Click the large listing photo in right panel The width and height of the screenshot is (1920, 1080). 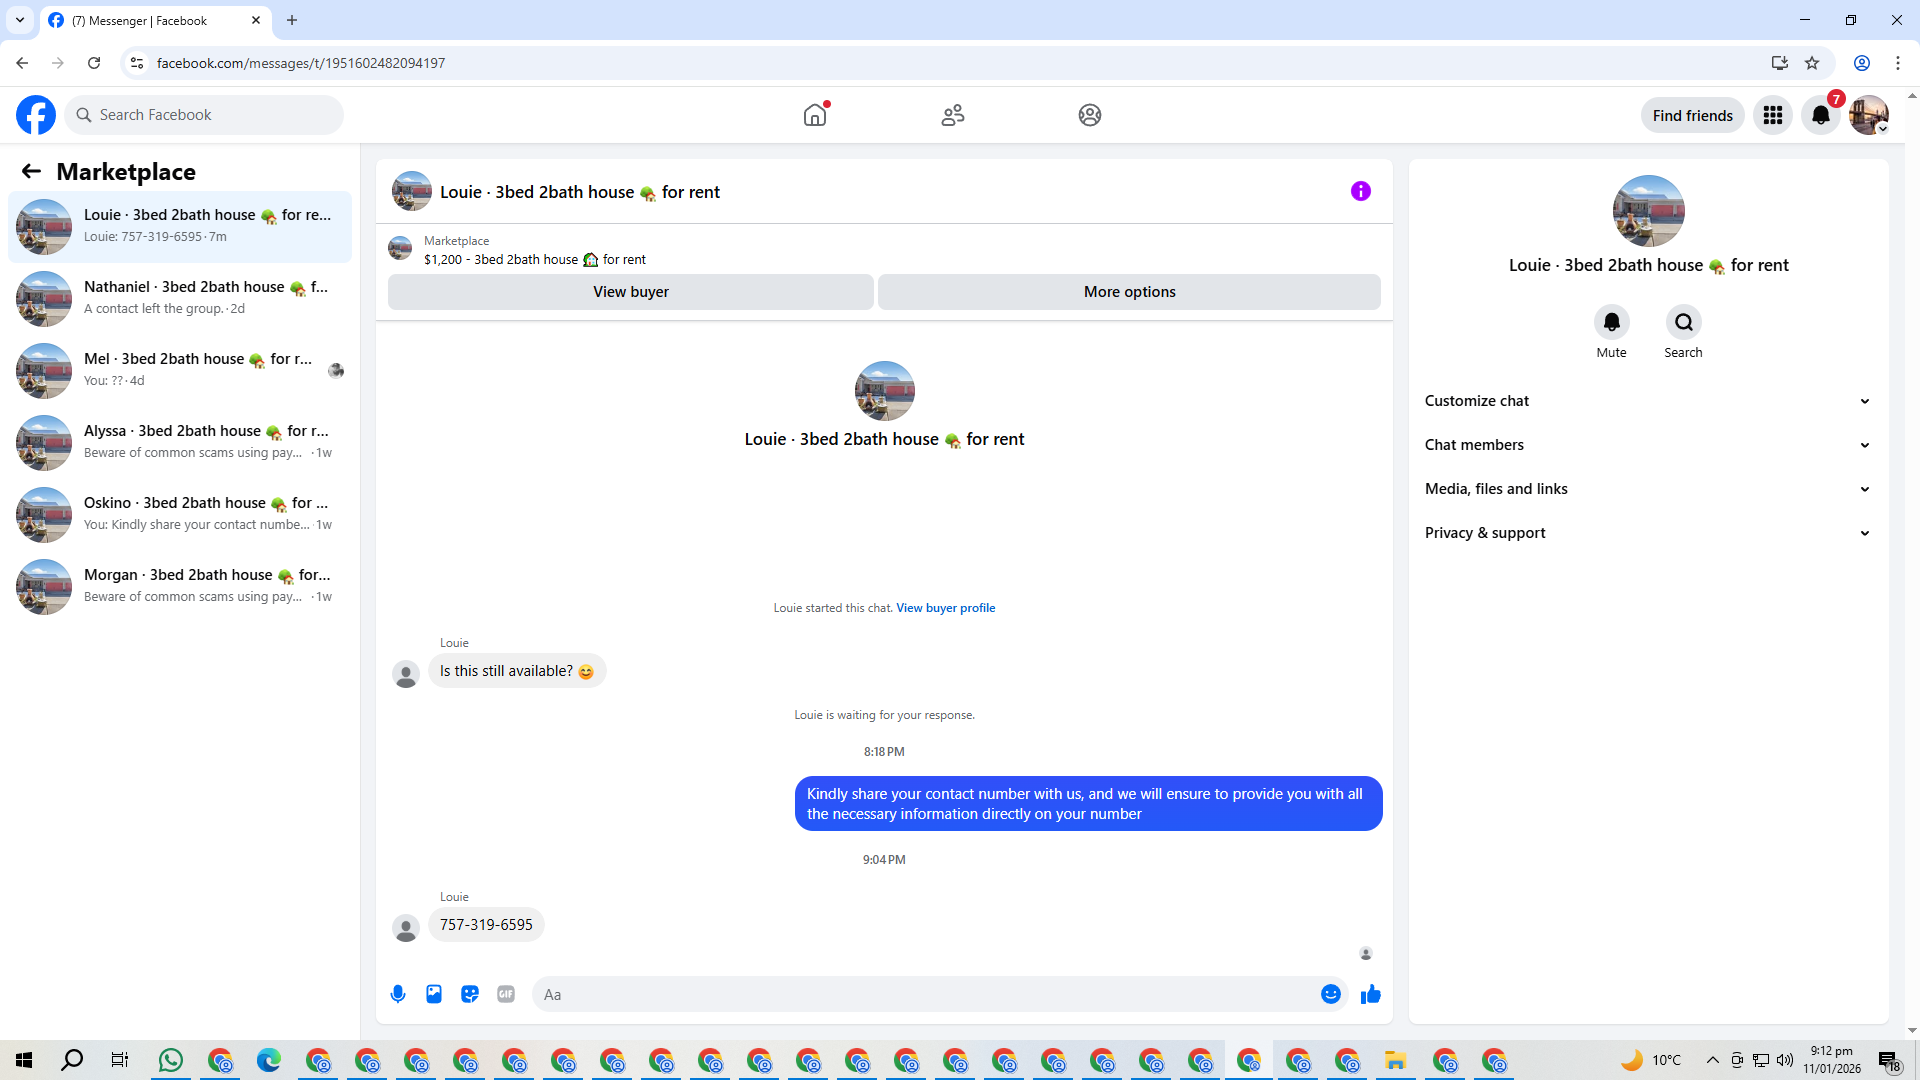1649,211
